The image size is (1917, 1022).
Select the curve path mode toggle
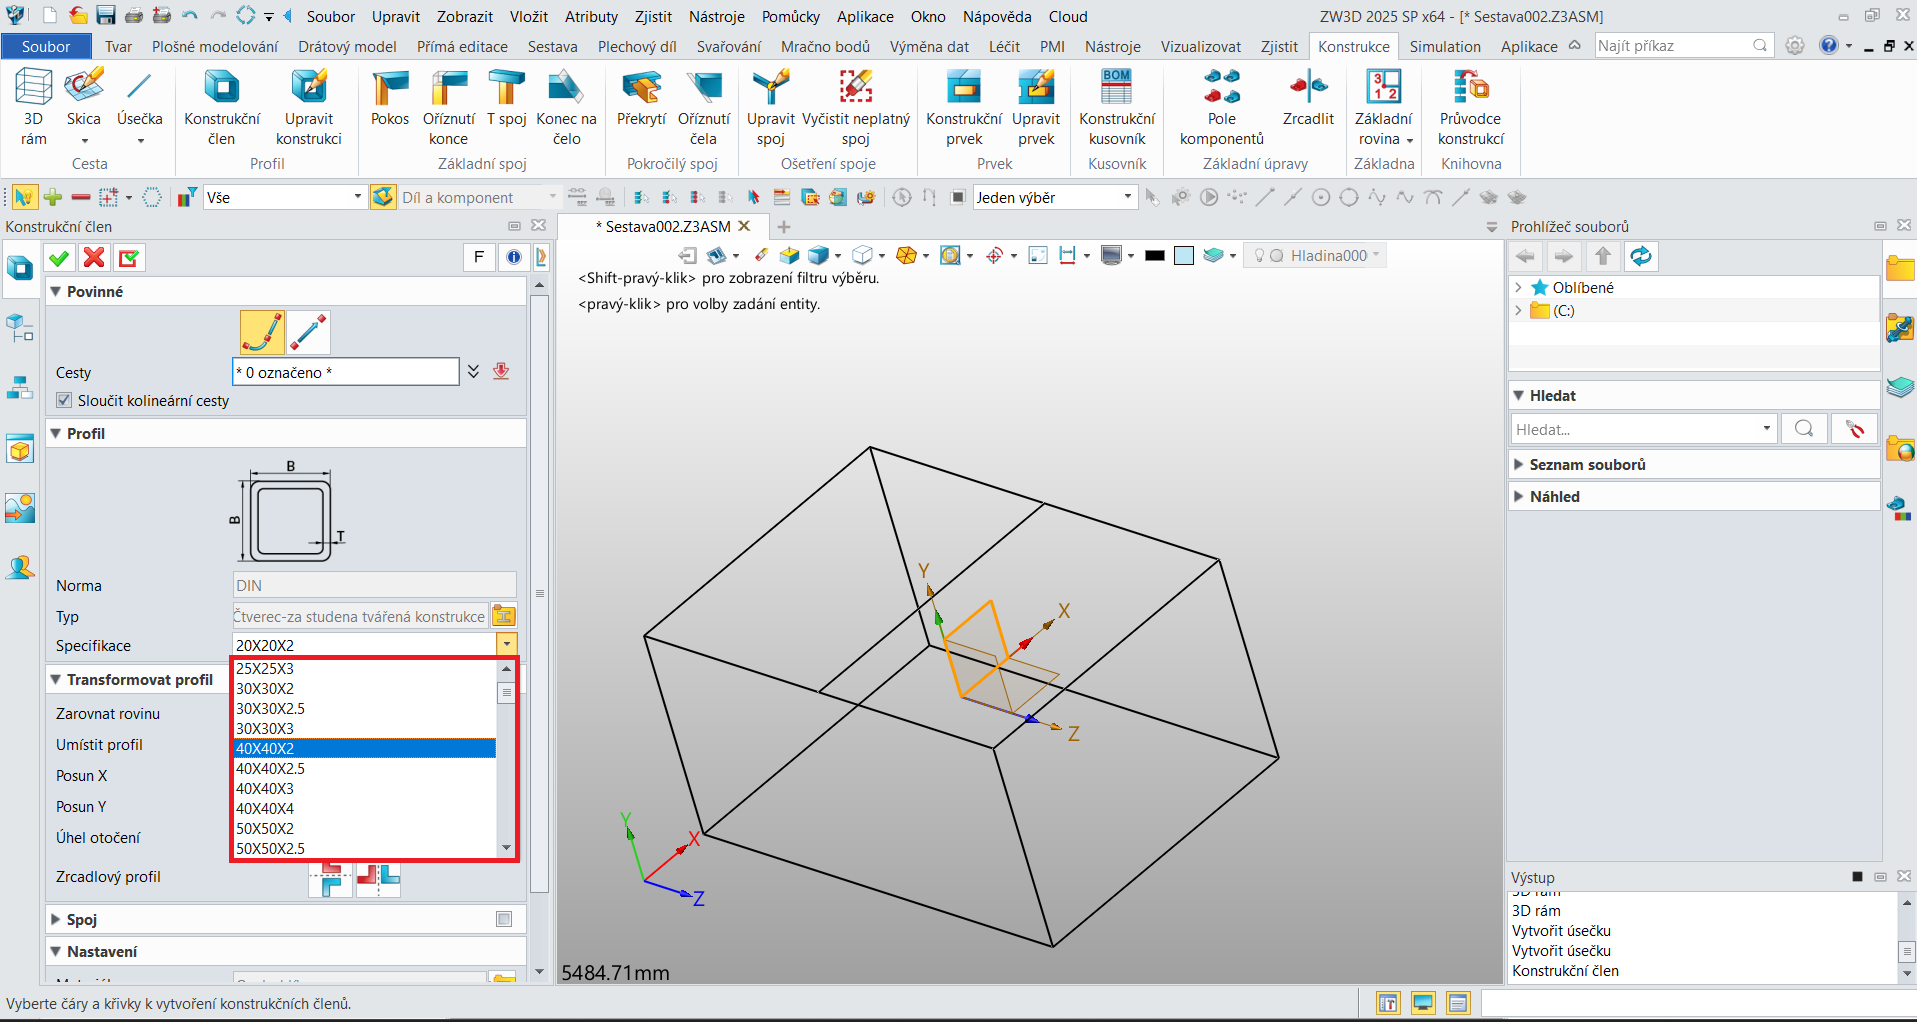262,333
